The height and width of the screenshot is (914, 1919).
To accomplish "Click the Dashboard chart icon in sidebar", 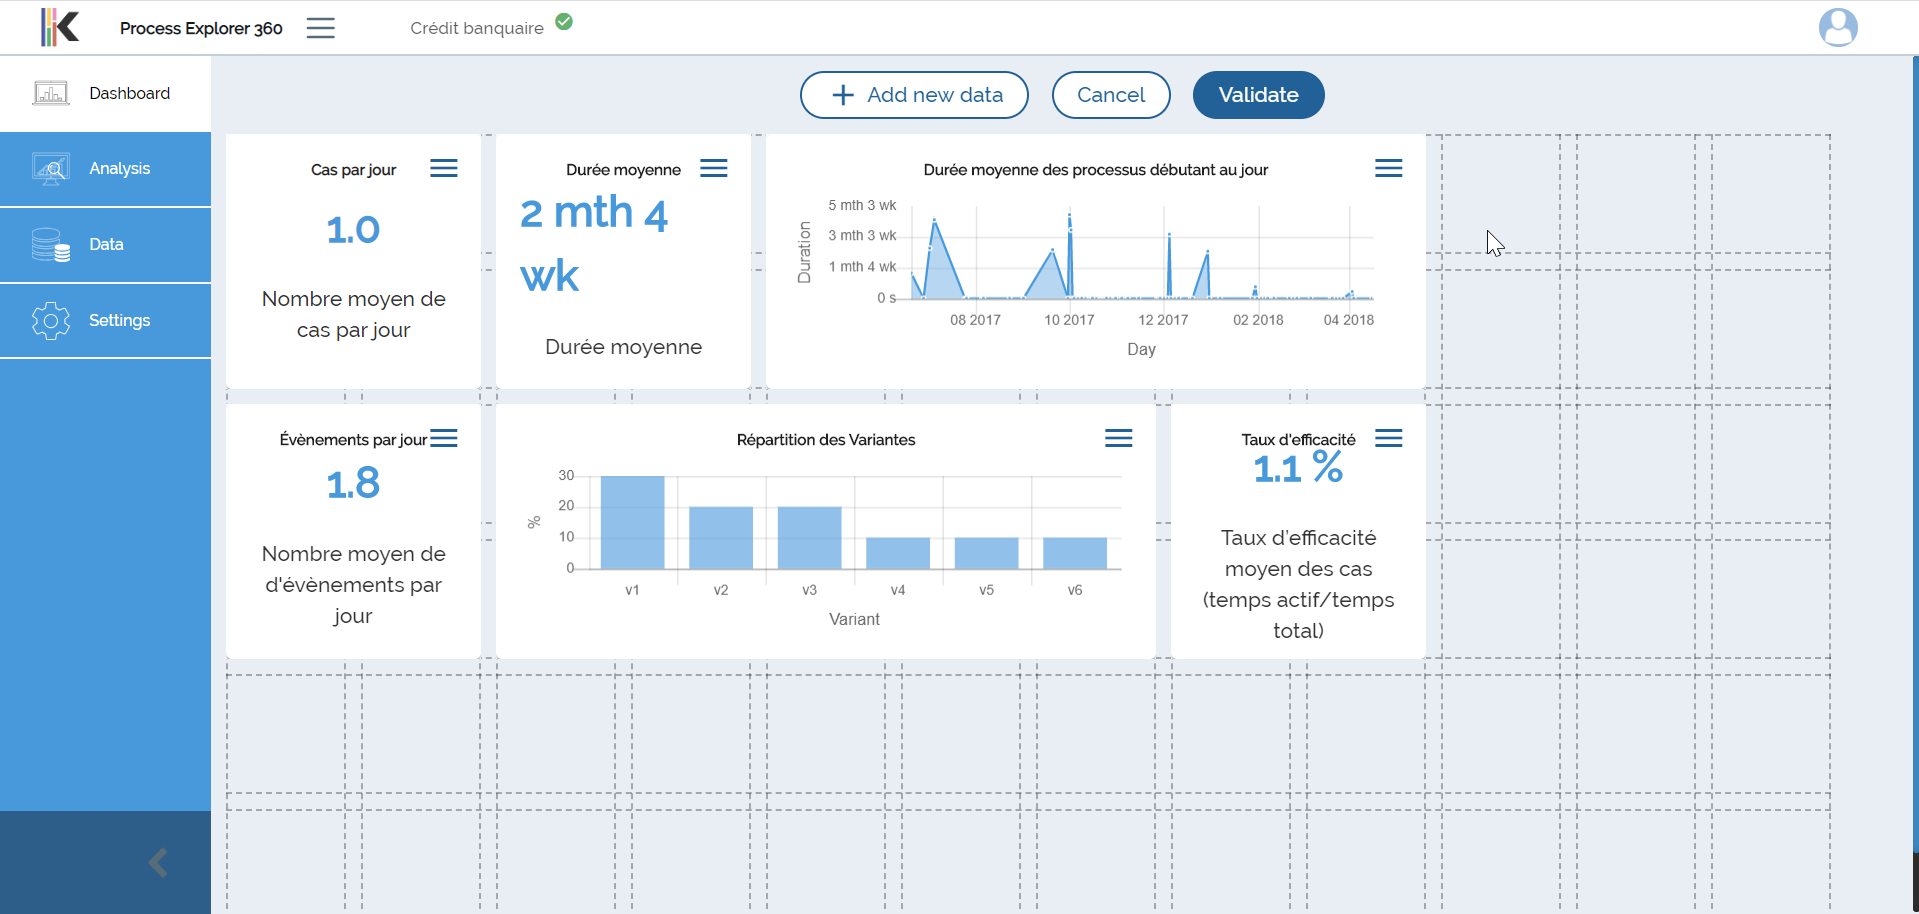I will click(51, 93).
